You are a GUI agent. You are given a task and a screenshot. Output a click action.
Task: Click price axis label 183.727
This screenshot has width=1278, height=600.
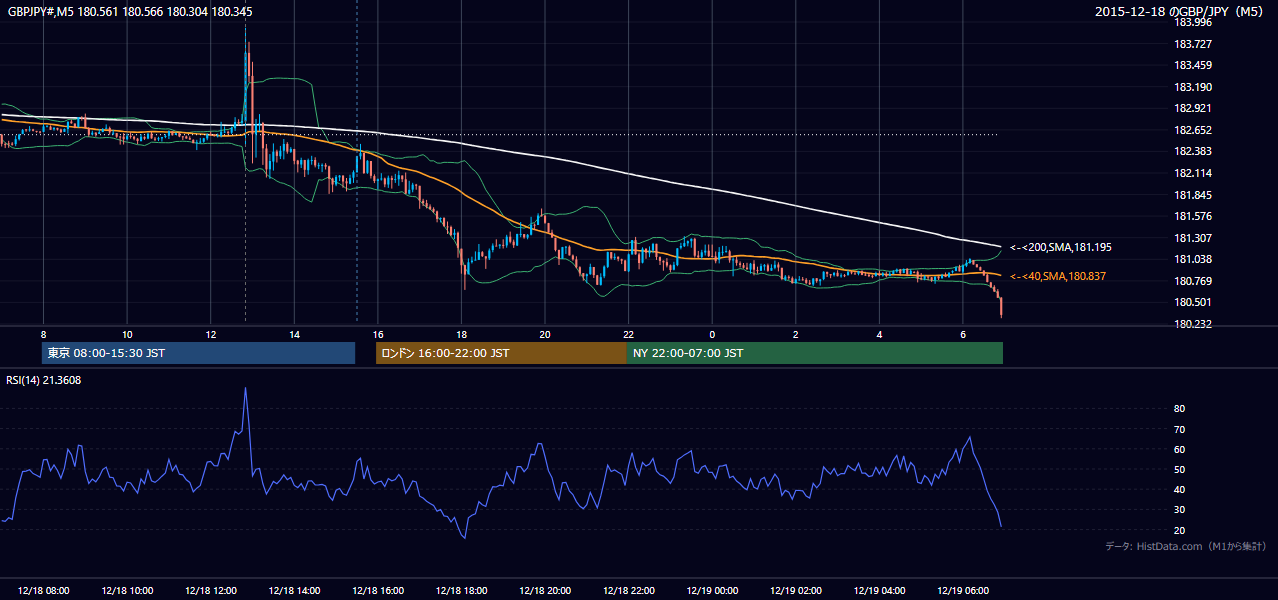pyautogui.click(x=1193, y=44)
